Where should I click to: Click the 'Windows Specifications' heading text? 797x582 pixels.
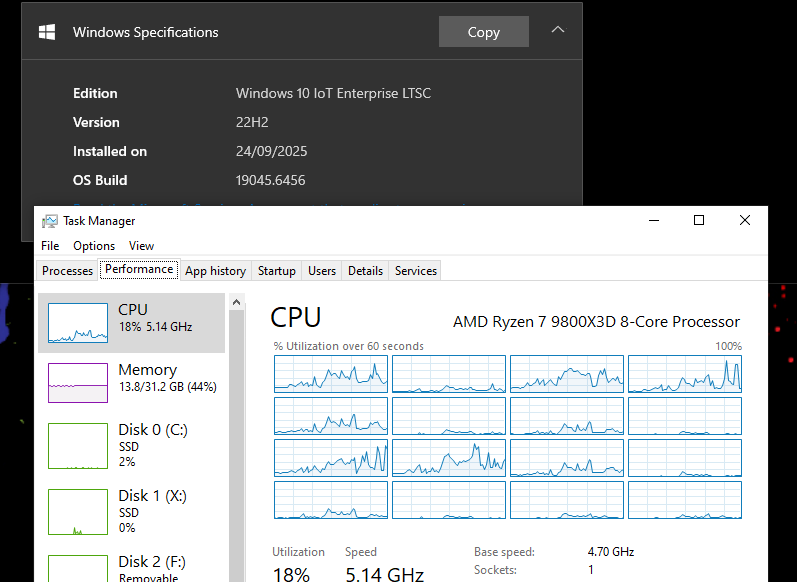click(145, 32)
